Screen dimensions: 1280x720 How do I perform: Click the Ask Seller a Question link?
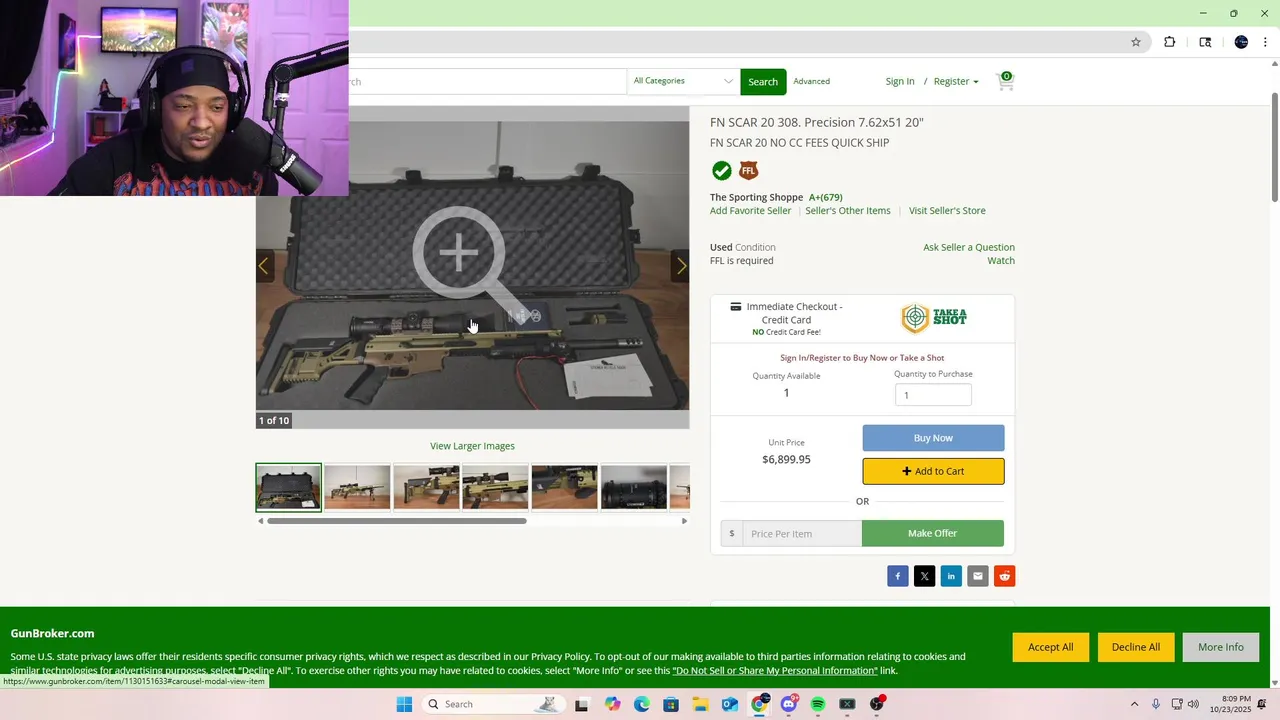(x=969, y=247)
